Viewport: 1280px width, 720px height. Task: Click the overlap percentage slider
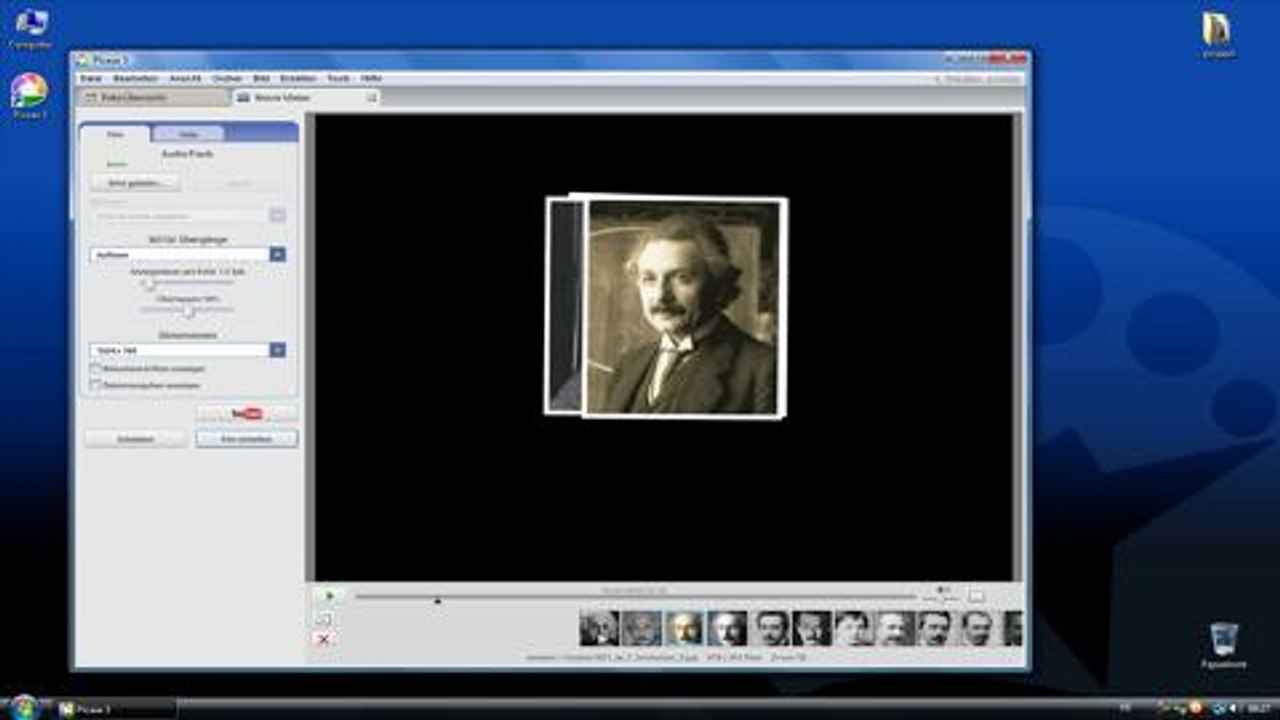pyautogui.click(x=188, y=311)
